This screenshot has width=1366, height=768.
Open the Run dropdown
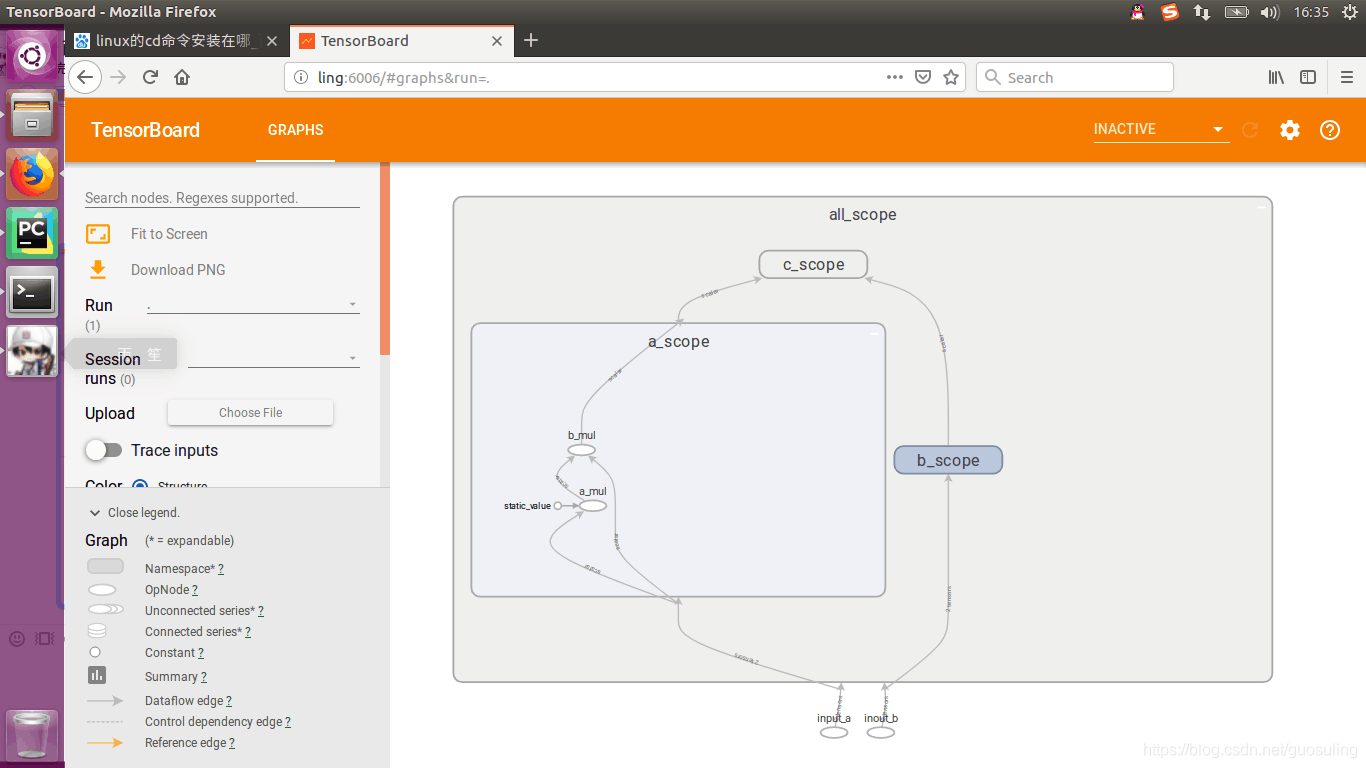click(x=253, y=305)
